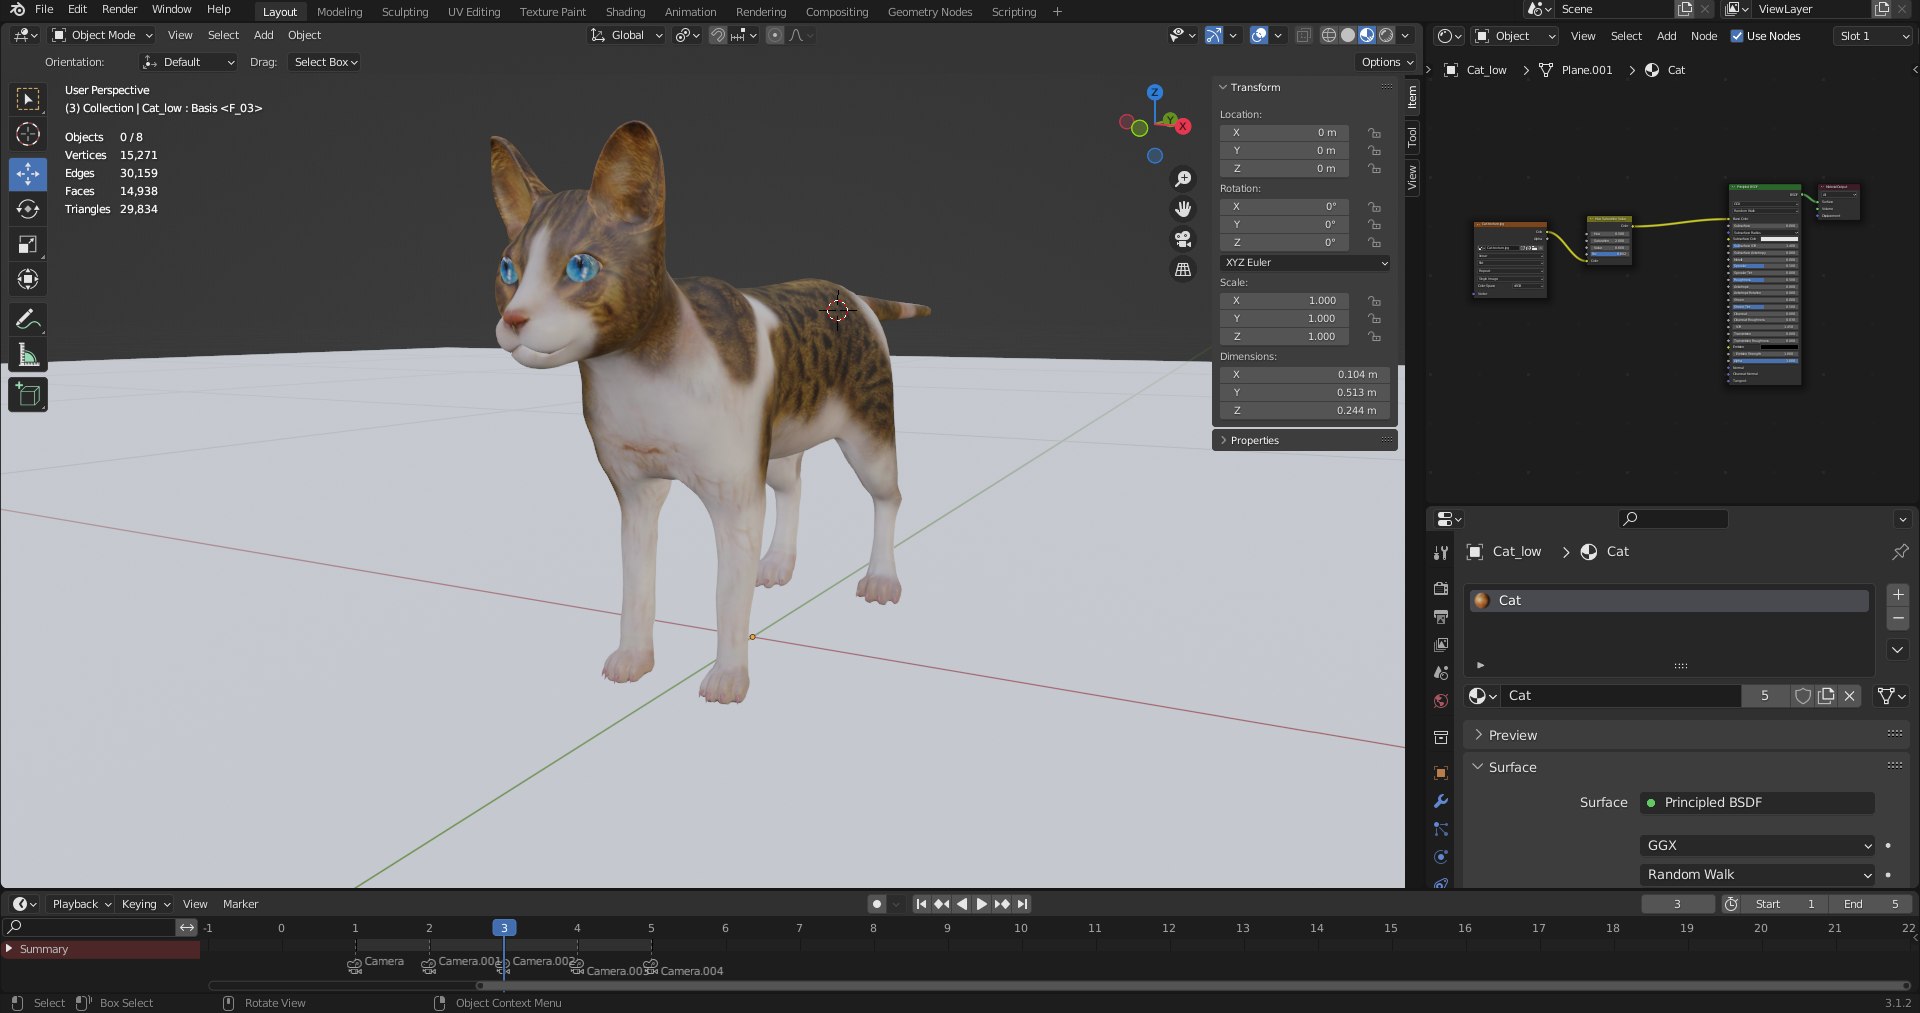Screen dimensions: 1920x1013
Task: Choose the Annotate pencil tool
Action: 28,319
